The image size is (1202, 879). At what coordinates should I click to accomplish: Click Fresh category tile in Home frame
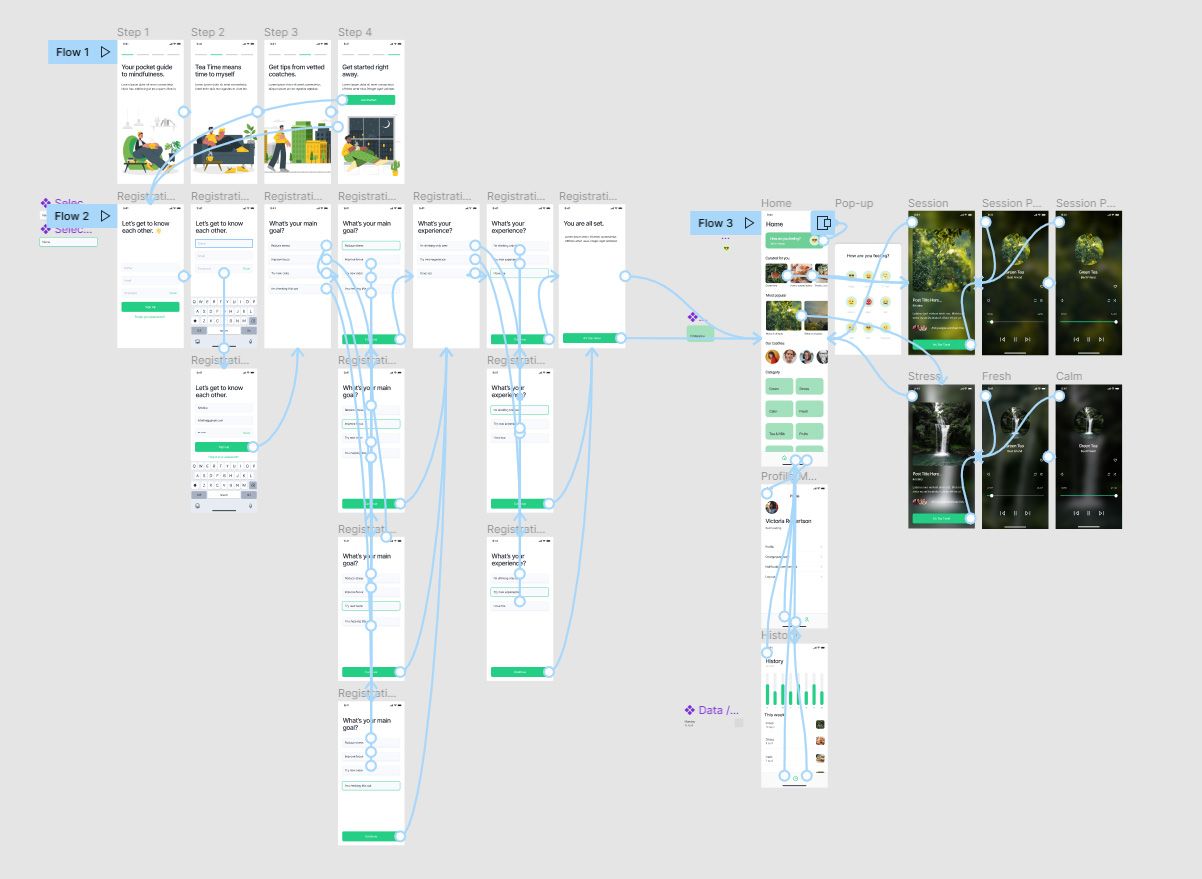809,409
